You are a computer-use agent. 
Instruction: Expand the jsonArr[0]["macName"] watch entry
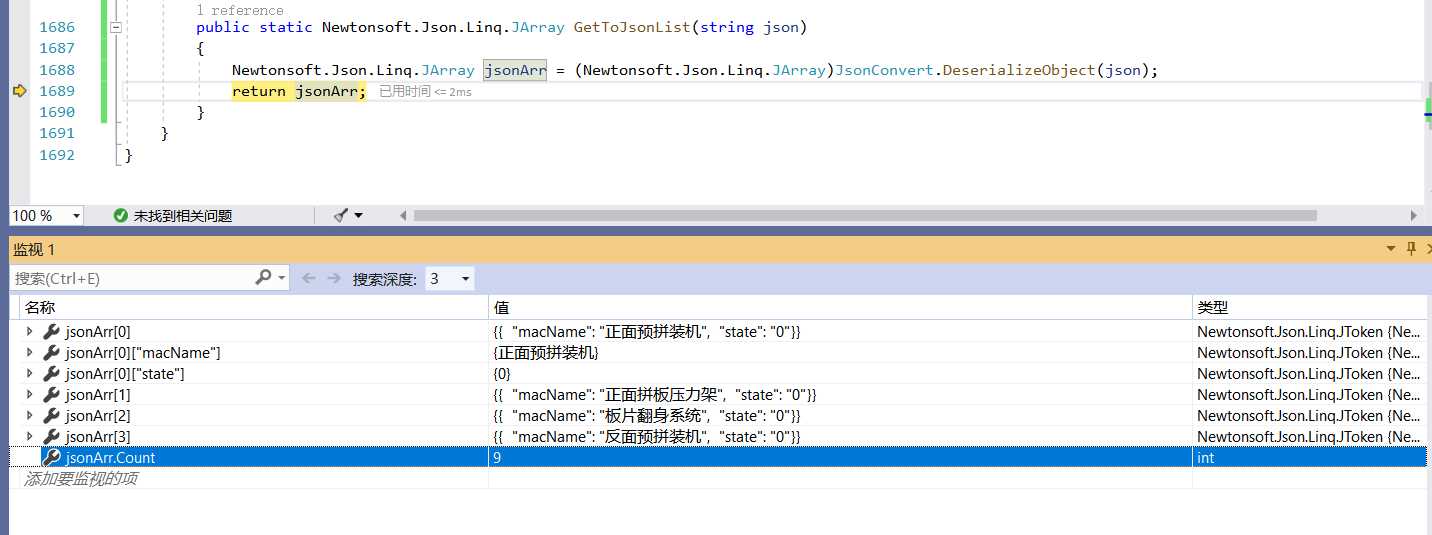29,352
